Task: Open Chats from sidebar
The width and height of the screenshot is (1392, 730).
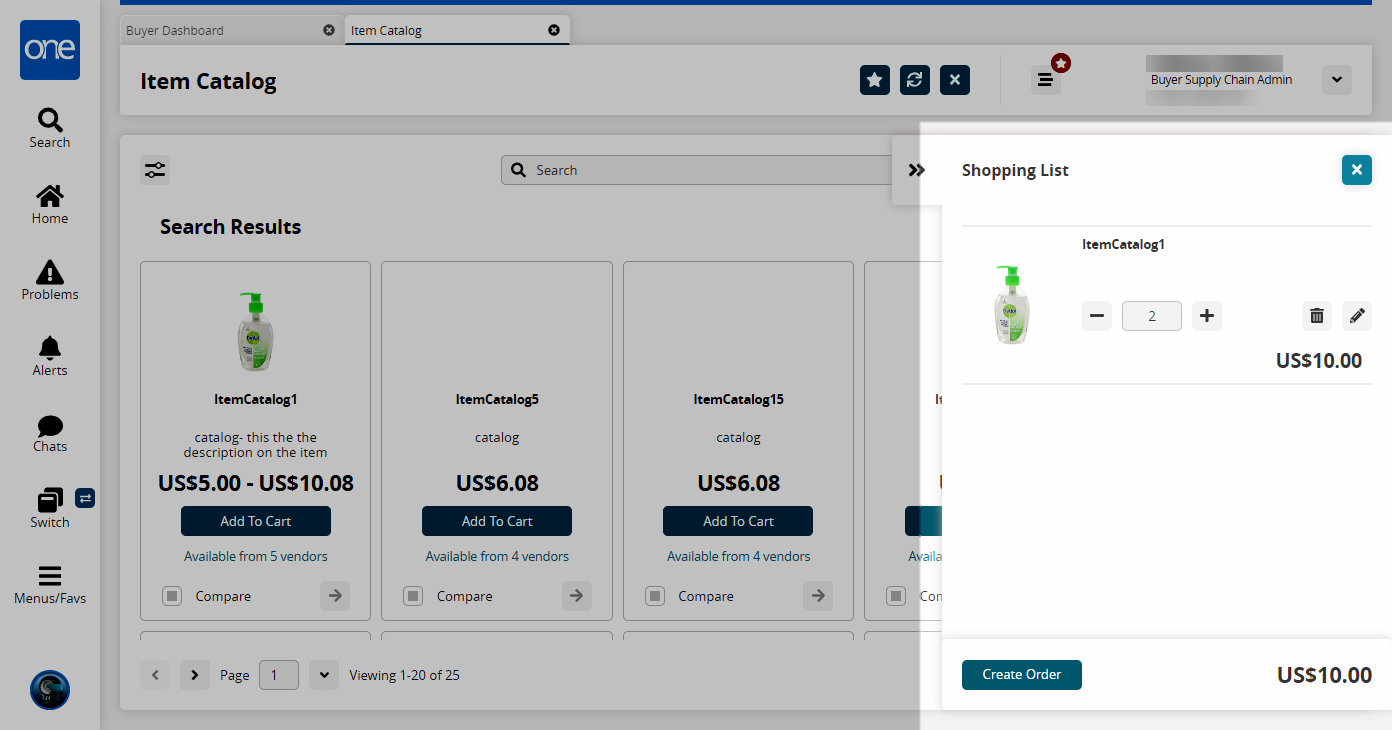Action: [x=50, y=432]
